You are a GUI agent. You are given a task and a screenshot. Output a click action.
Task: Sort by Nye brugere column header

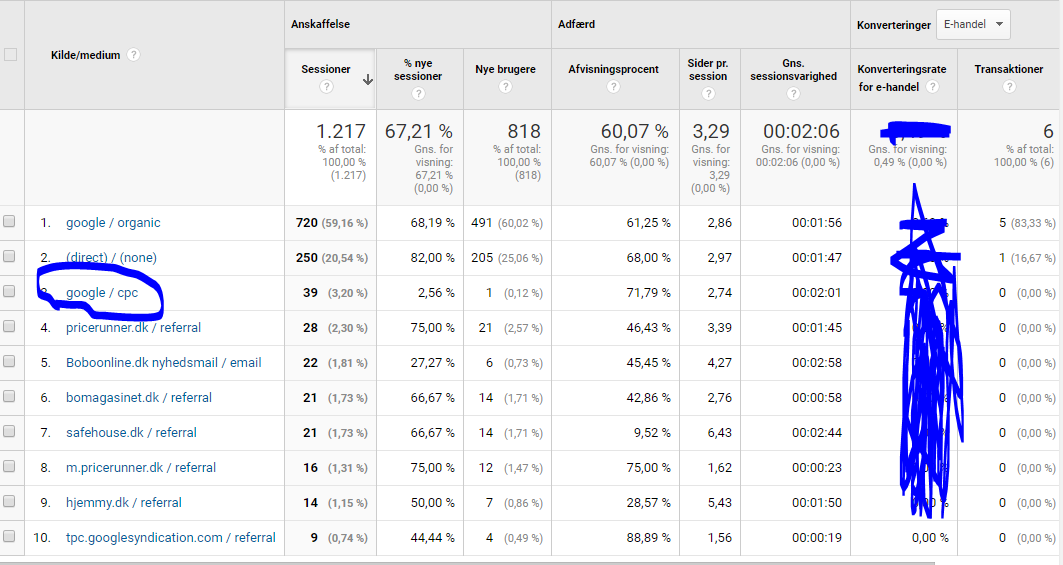pyautogui.click(x=505, y=69)
